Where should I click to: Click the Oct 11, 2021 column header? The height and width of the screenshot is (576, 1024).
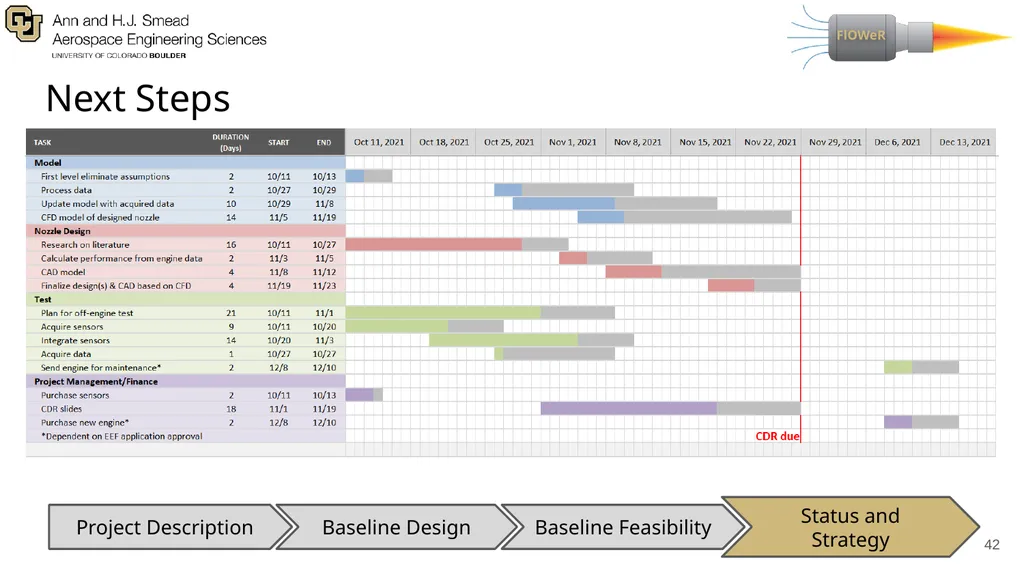(x=379, y=142)
